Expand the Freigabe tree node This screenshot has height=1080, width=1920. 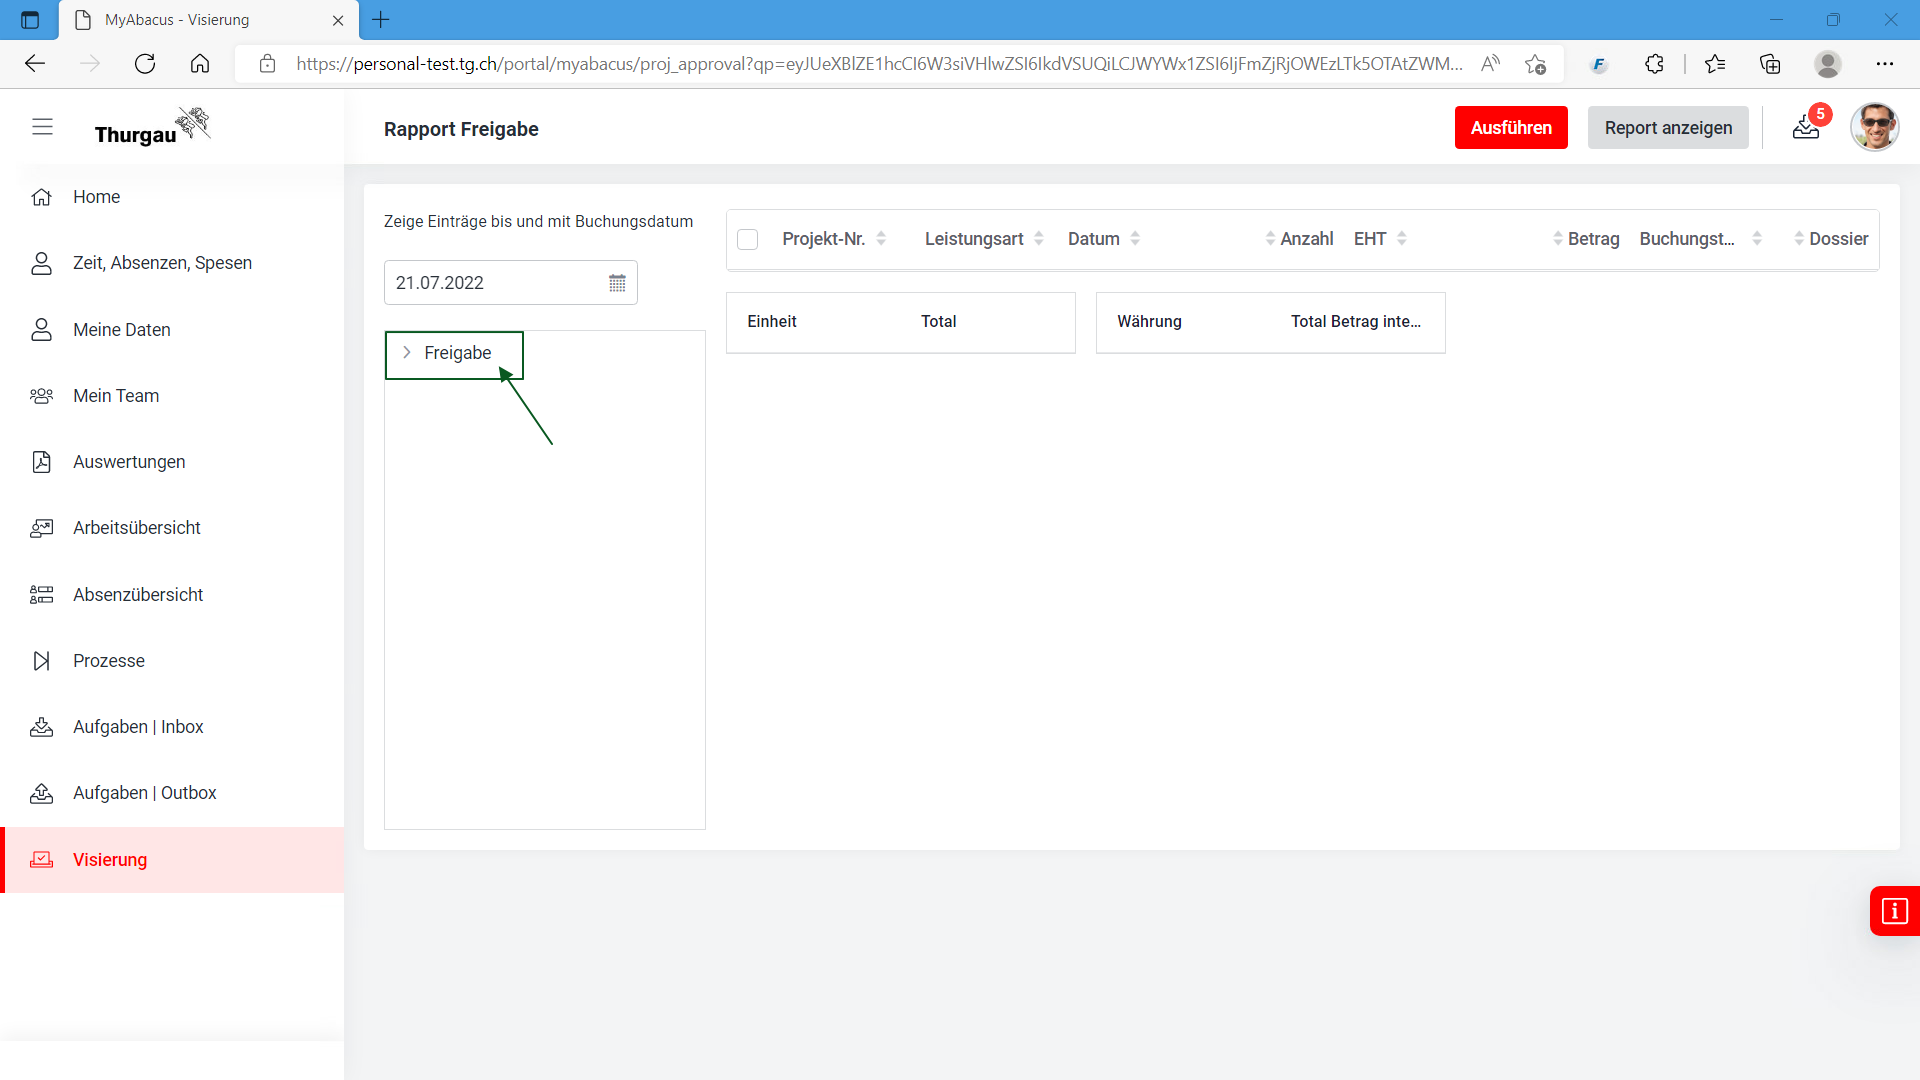tap(407, 353)
